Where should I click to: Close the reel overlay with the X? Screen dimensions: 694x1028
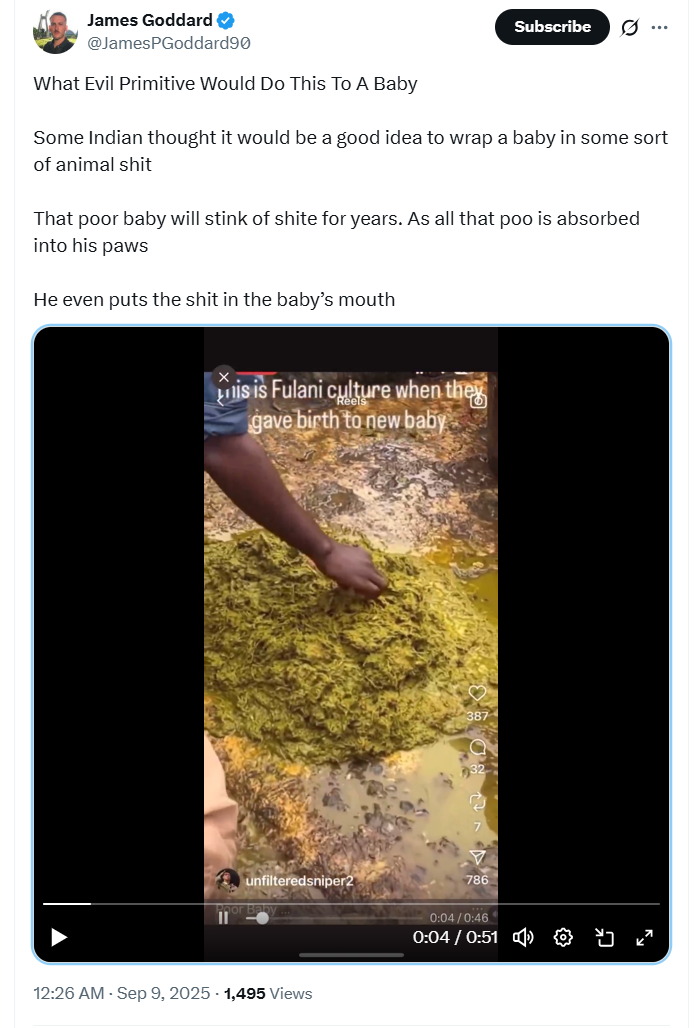point(224,377)
